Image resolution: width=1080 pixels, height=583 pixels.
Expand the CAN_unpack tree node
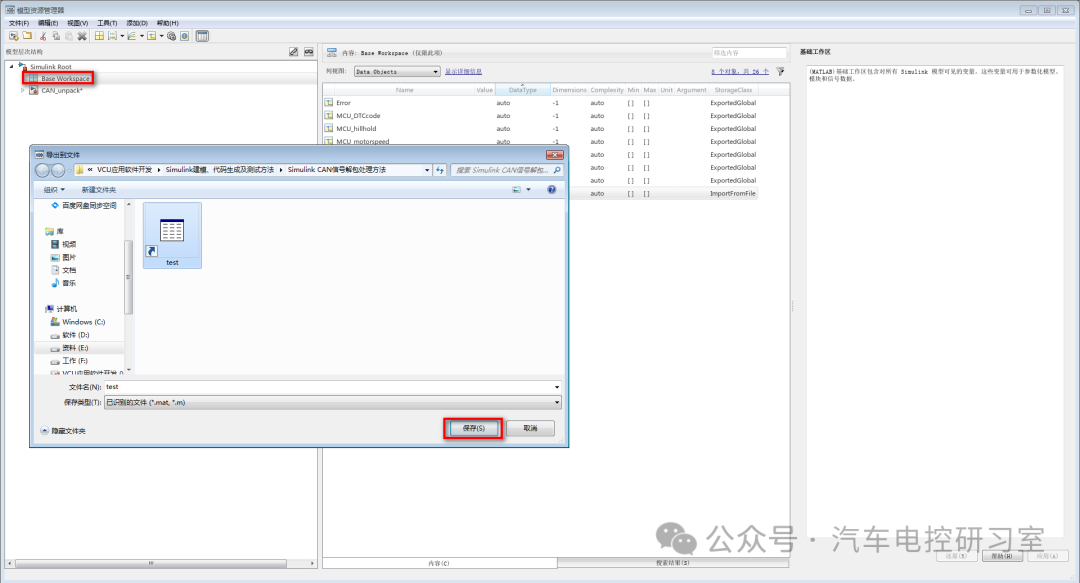tap(23, 90)
